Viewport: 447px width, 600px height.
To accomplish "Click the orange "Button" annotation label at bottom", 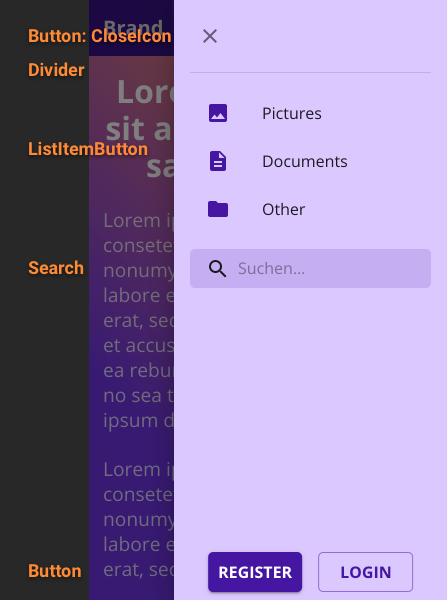I will [x=55, y=571].
